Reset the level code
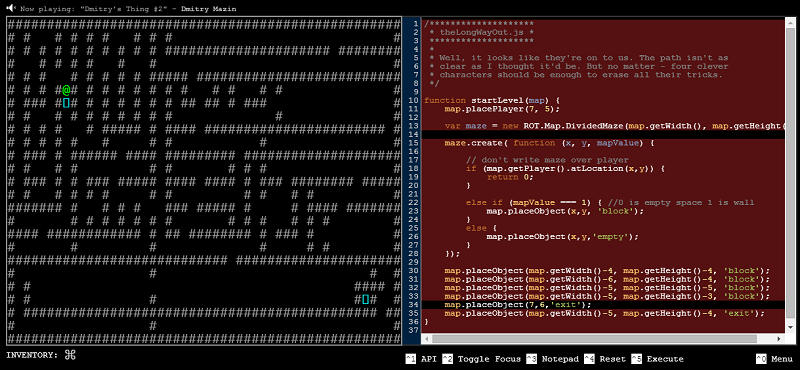Viewport: 800px width, 370px height. click(605, 359)
